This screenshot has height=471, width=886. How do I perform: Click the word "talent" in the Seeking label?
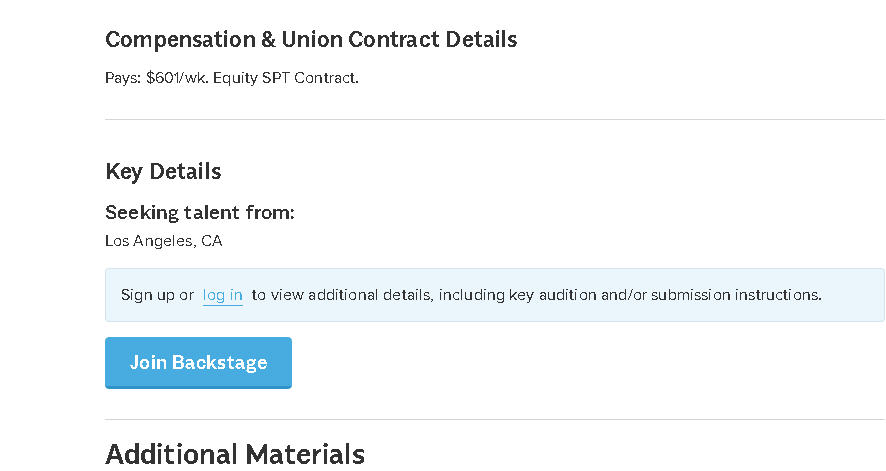click(216, 213)
